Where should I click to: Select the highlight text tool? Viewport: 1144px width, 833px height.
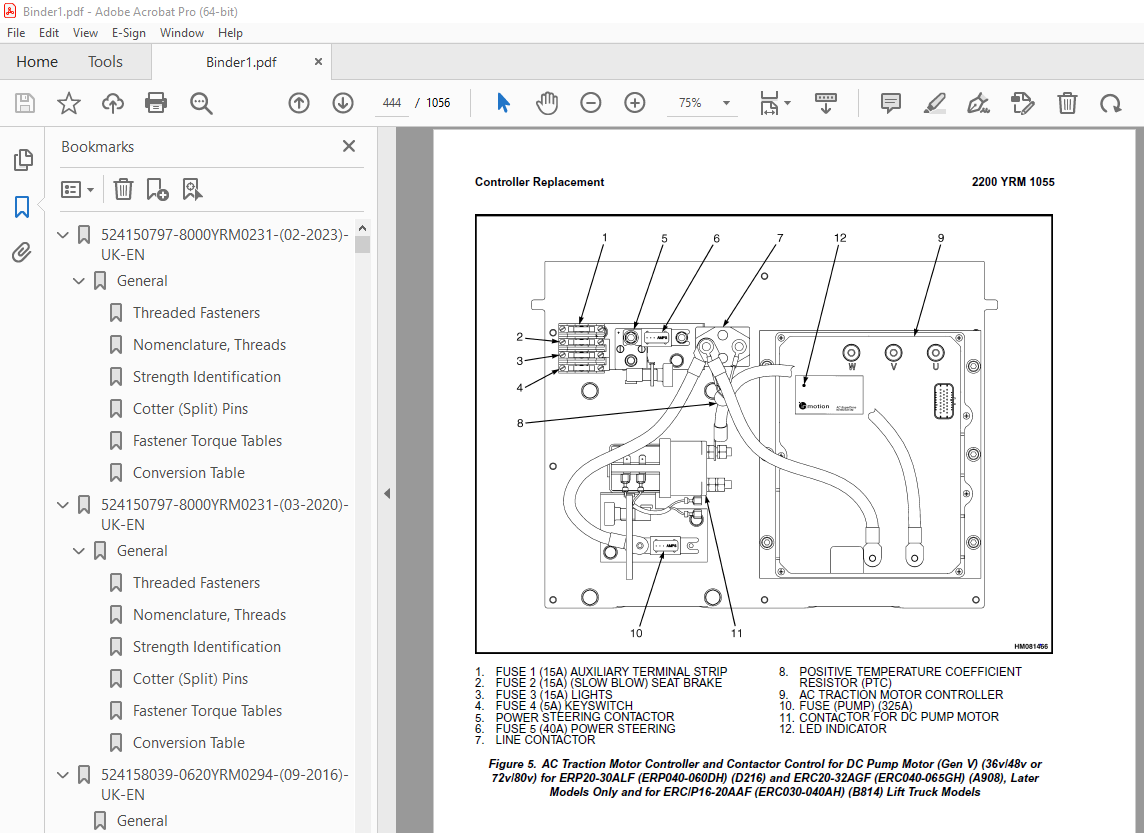click(x=935, y=103)
